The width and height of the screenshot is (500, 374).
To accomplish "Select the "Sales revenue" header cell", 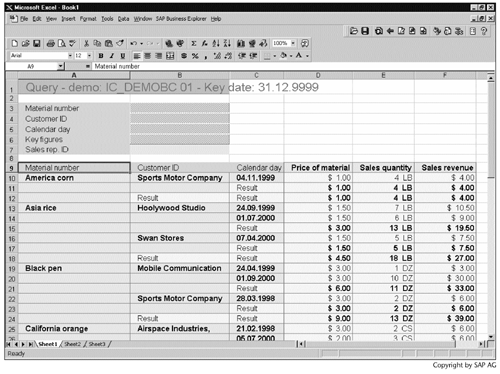I will tap(445, 168).
